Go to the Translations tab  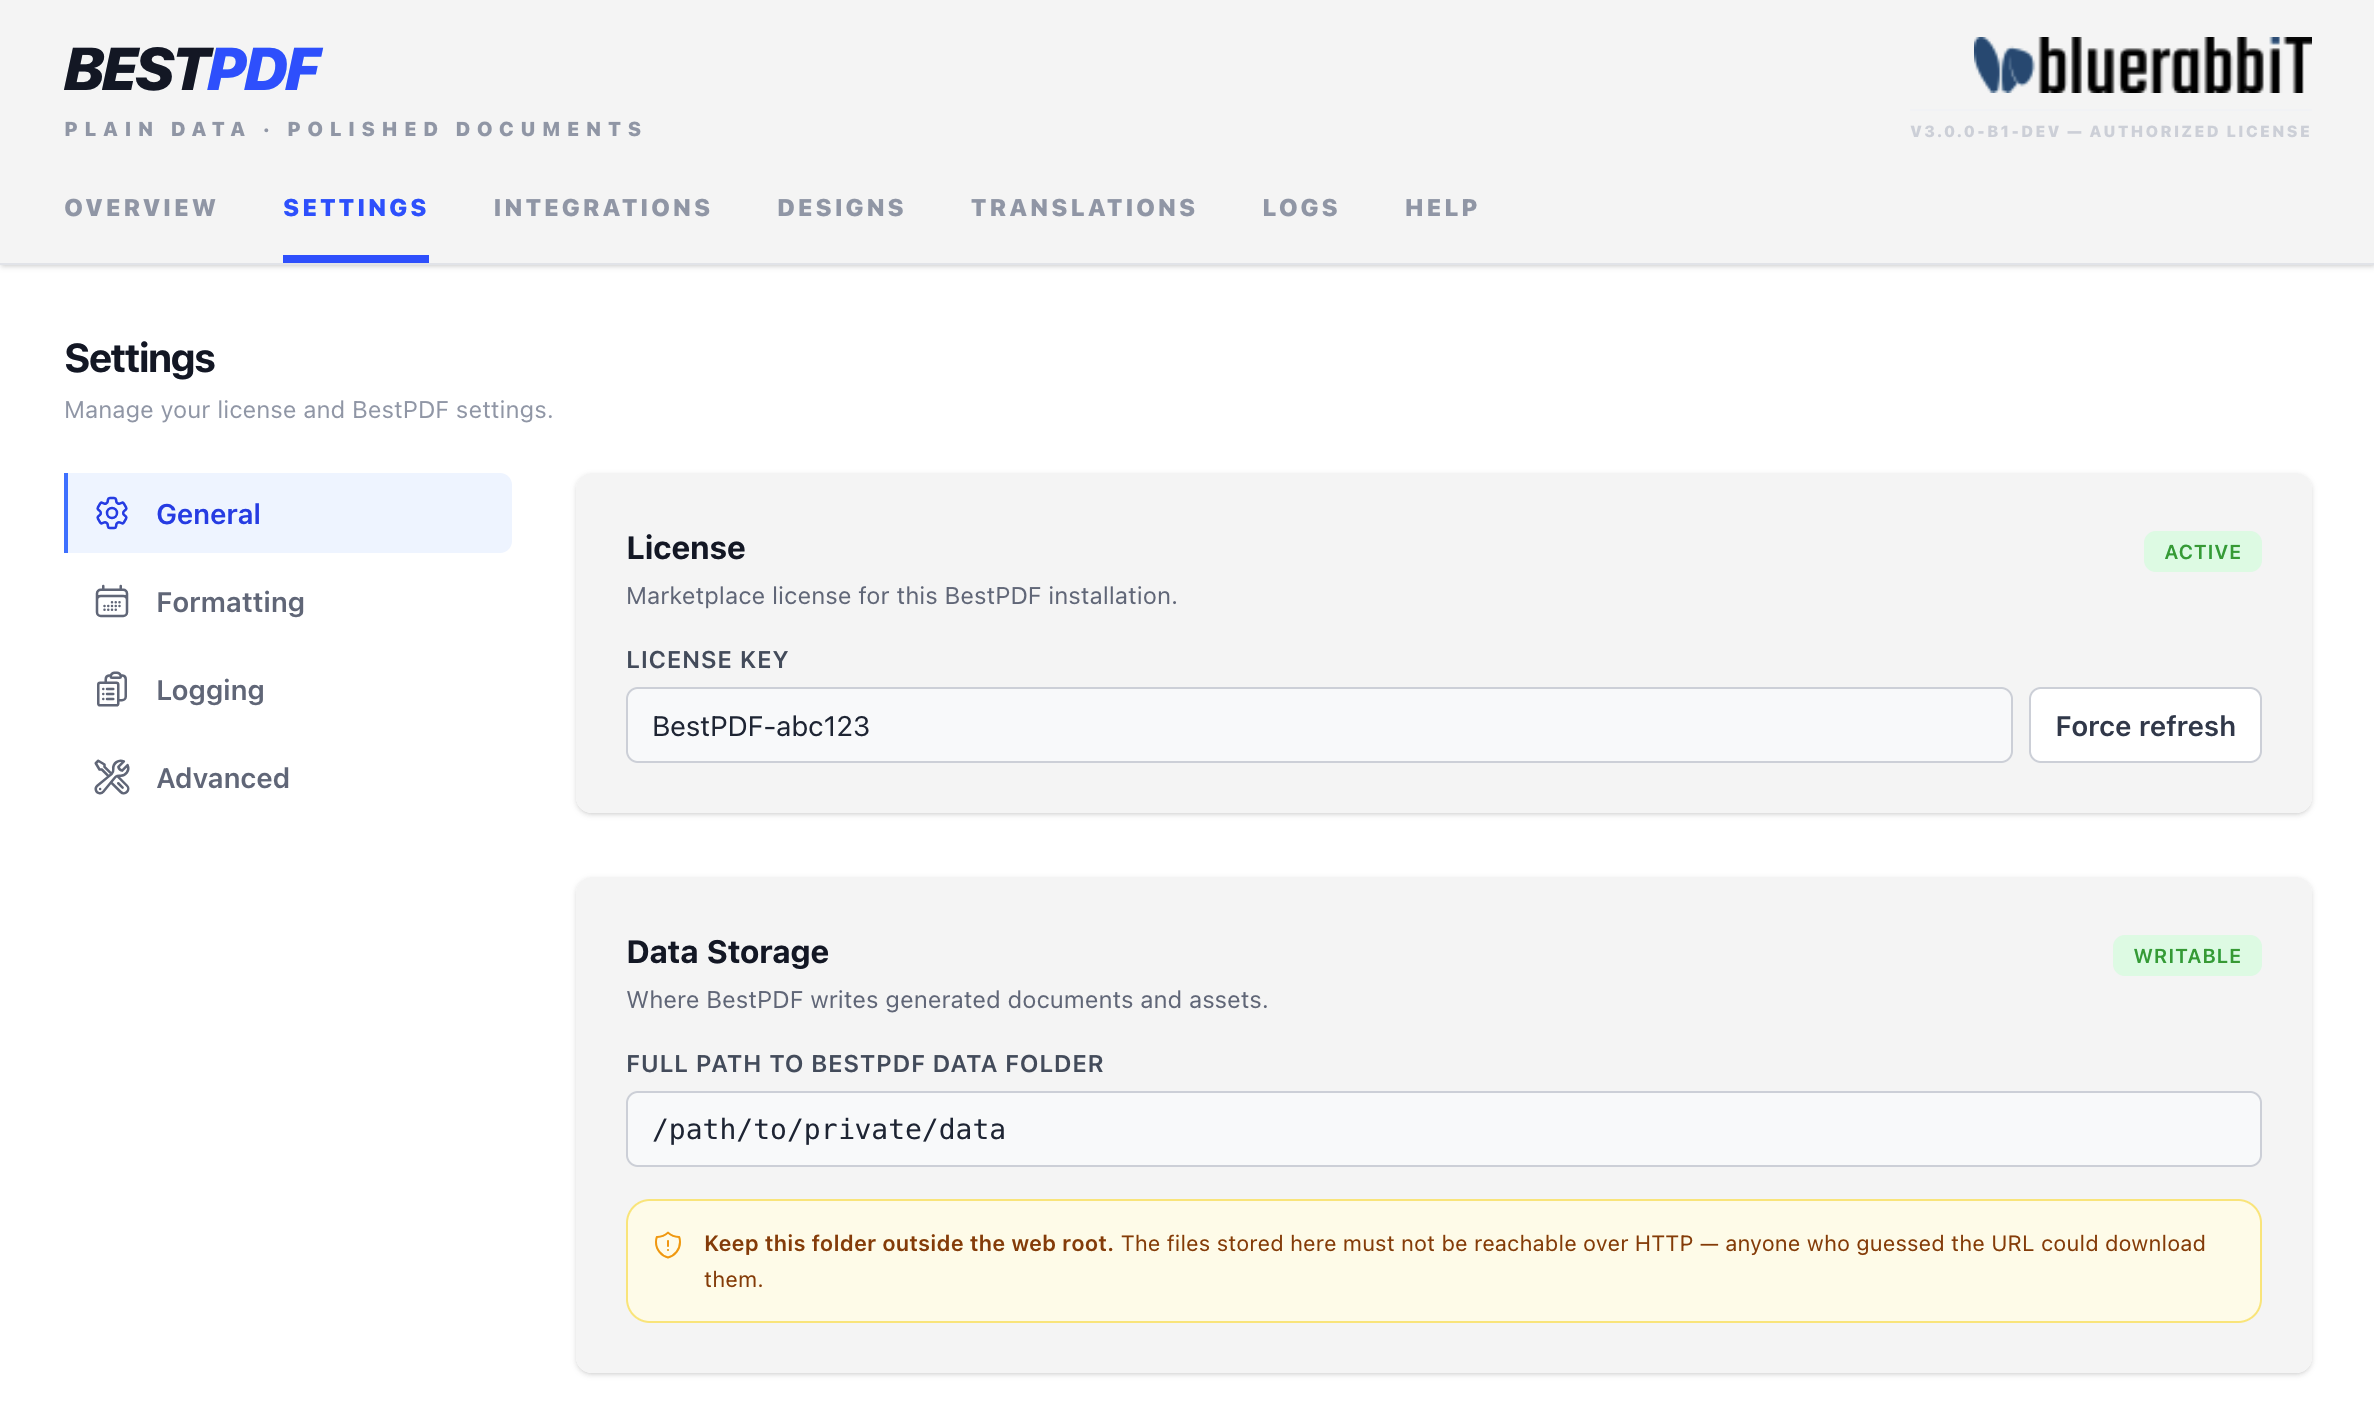(1084, 207)
